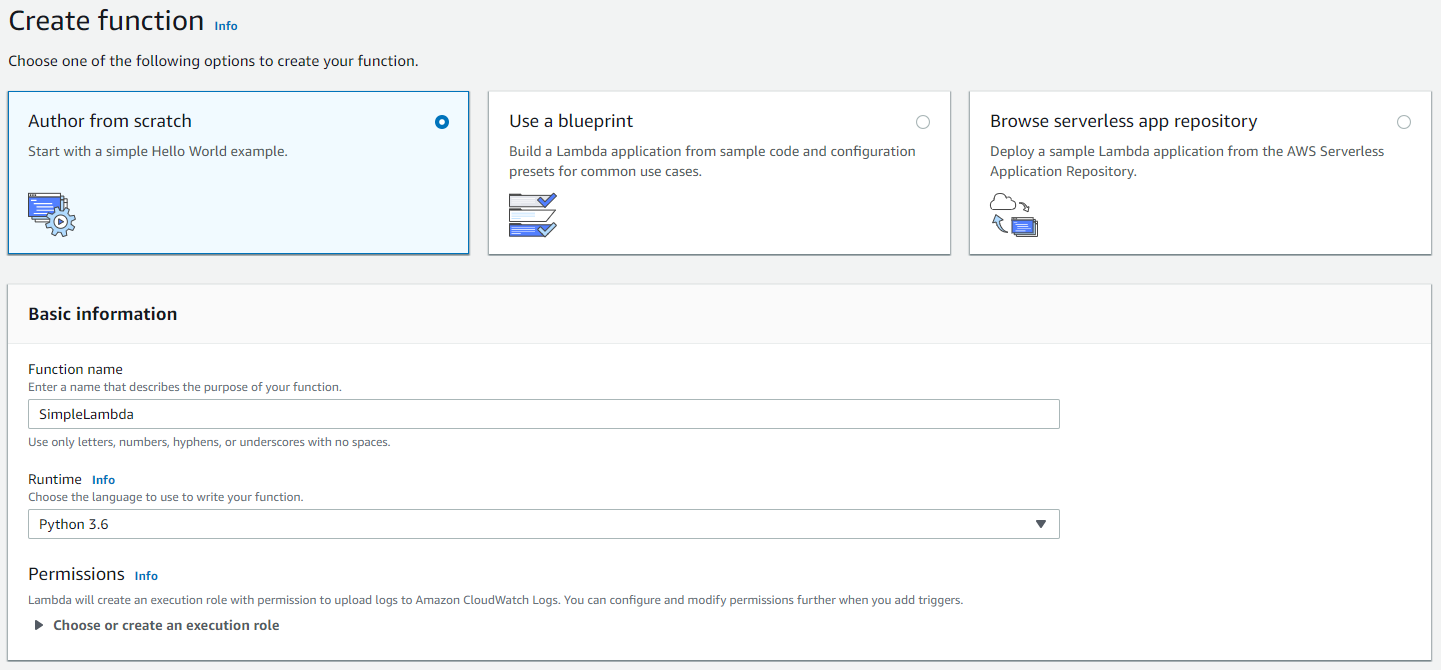Screen dimensions: 1441x670
Task: Open the Runtime dropdown showing Python 3.6
Action: [543, 524]
